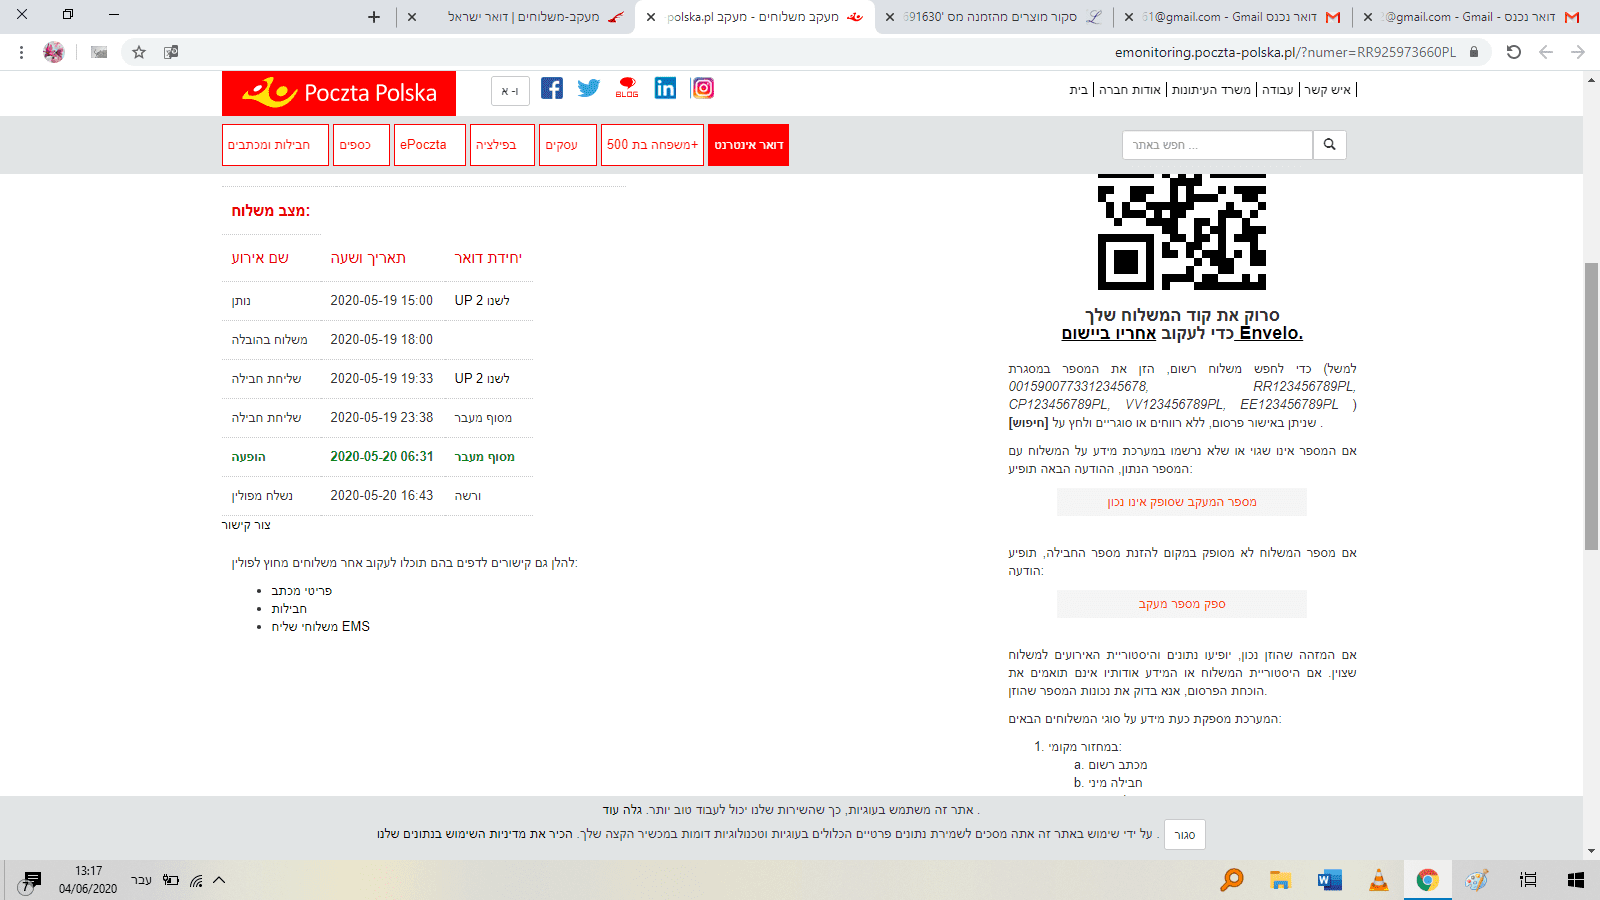Switch to the Gmail tab ending 51@gmail.com

coord(1230,17)
